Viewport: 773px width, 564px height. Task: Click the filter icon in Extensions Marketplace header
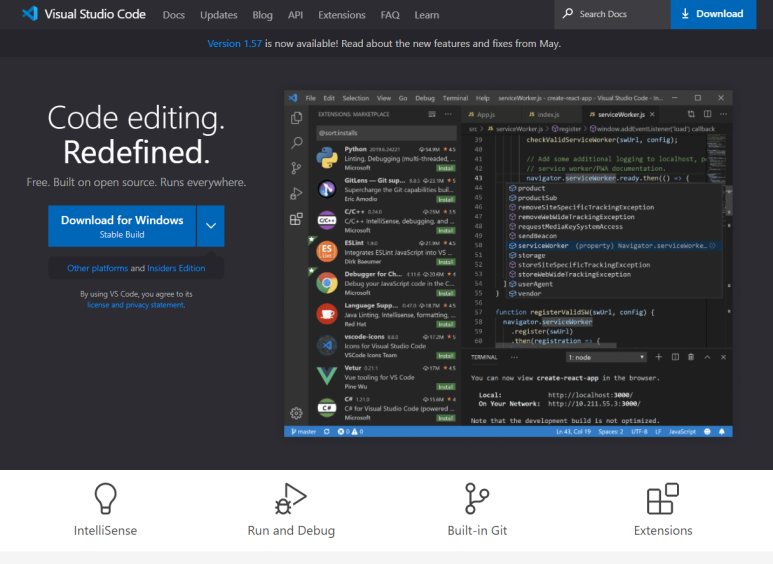pos(432,114)
